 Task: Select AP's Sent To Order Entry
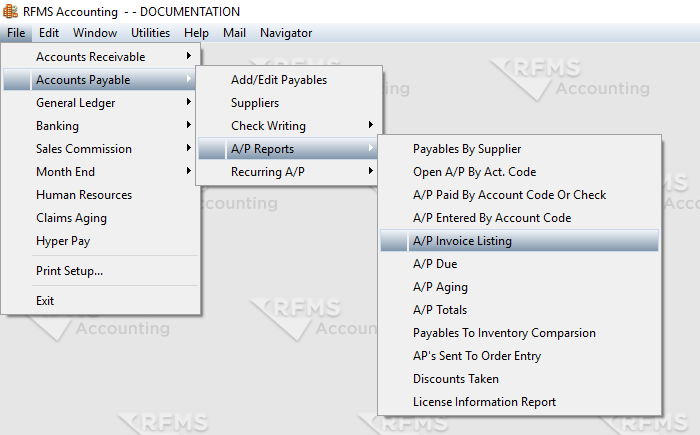click(x=519, y=356)
